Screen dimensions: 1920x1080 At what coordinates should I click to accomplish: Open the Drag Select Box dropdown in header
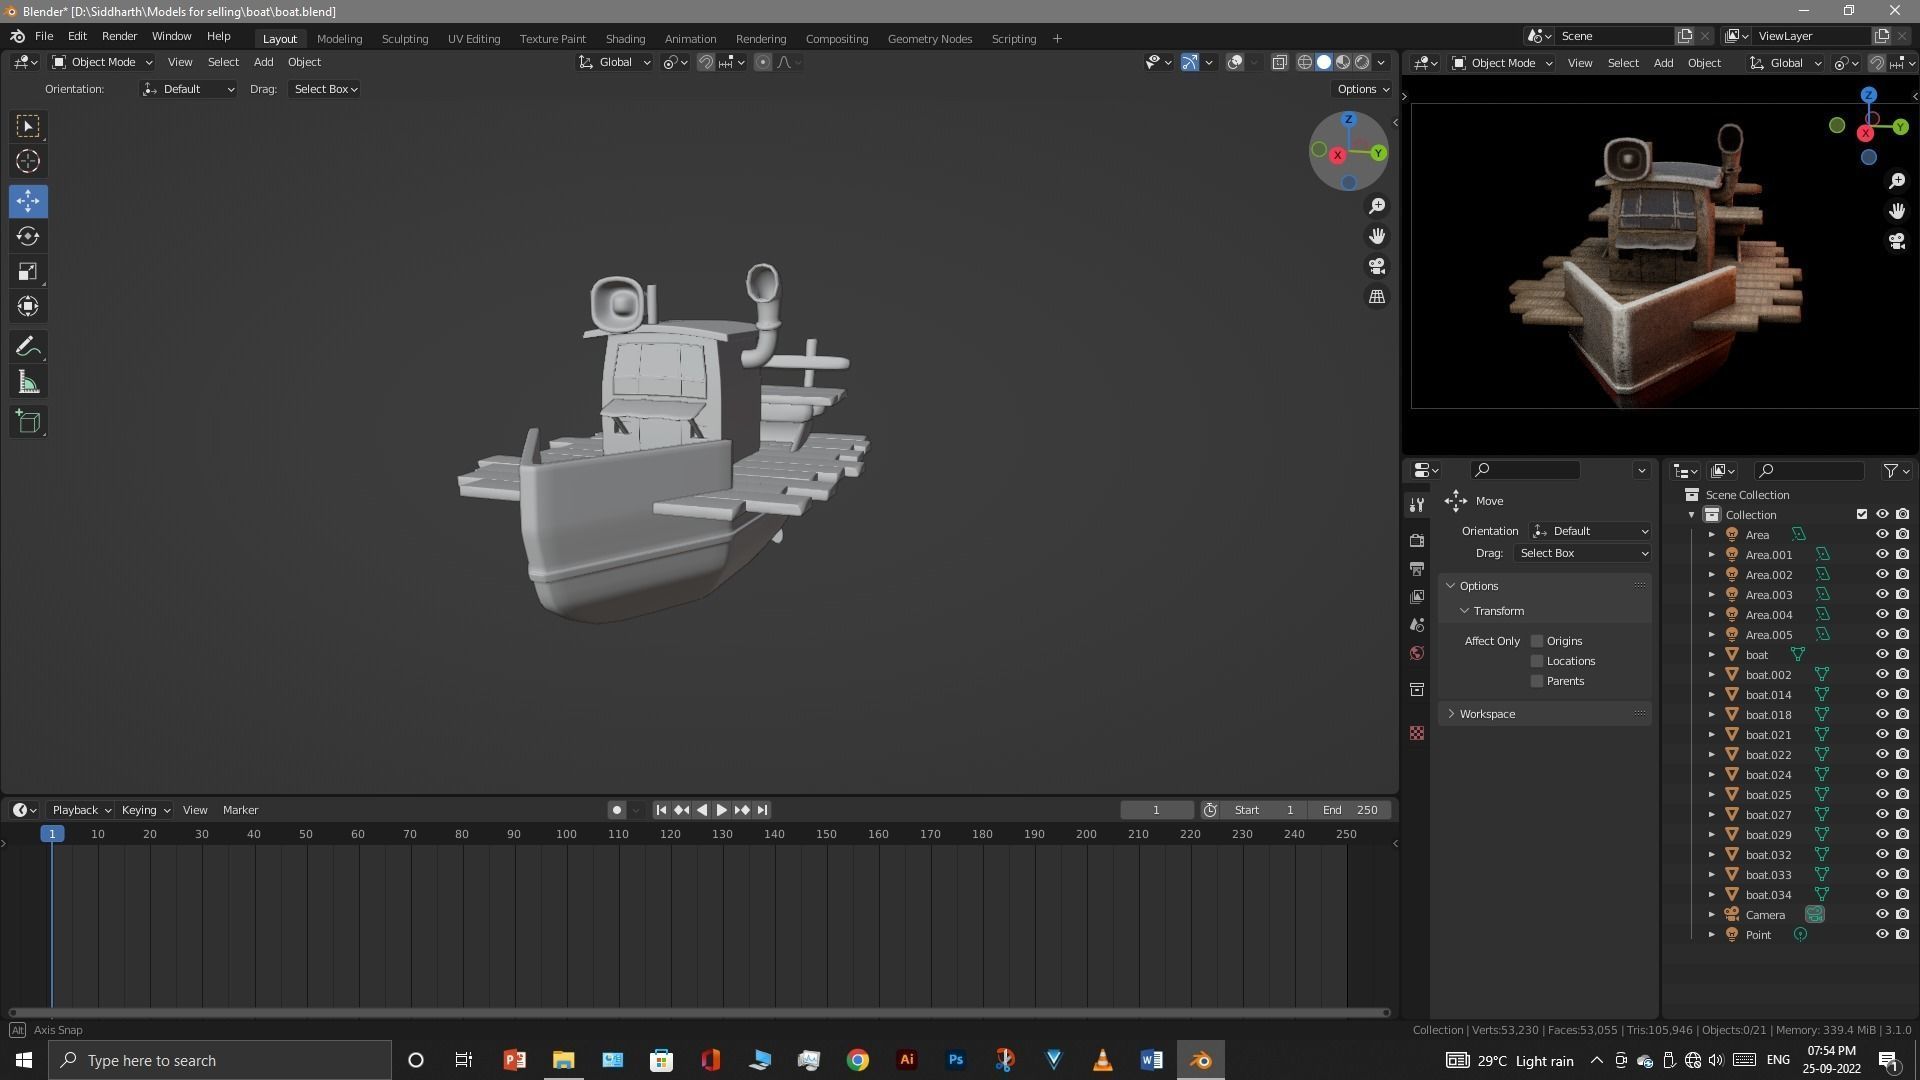click(x=325, y=89)
